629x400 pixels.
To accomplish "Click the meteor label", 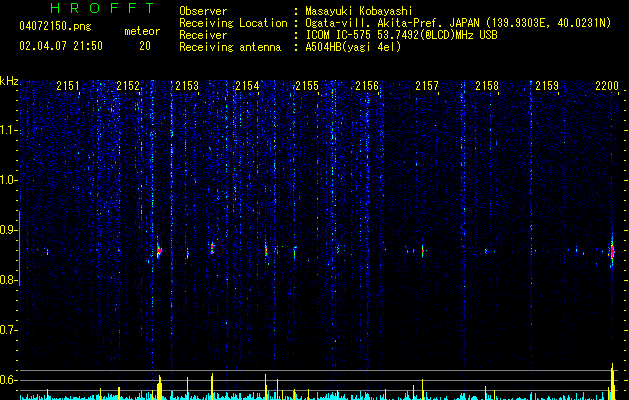I will coord(142,31).
